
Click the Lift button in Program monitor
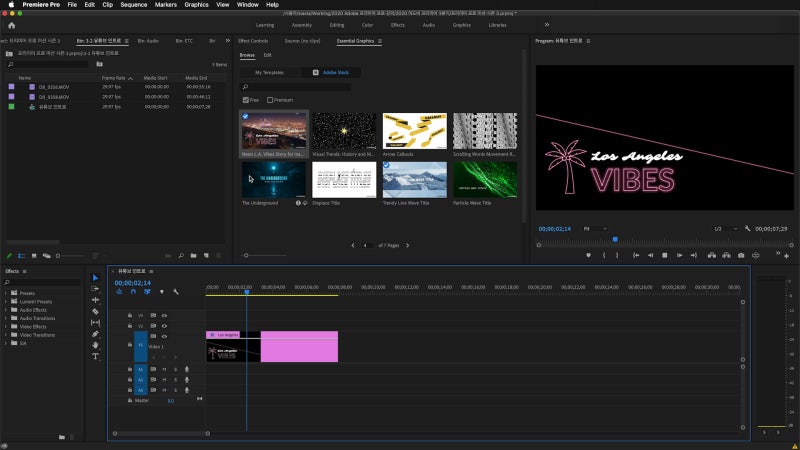tap(712, 255)
